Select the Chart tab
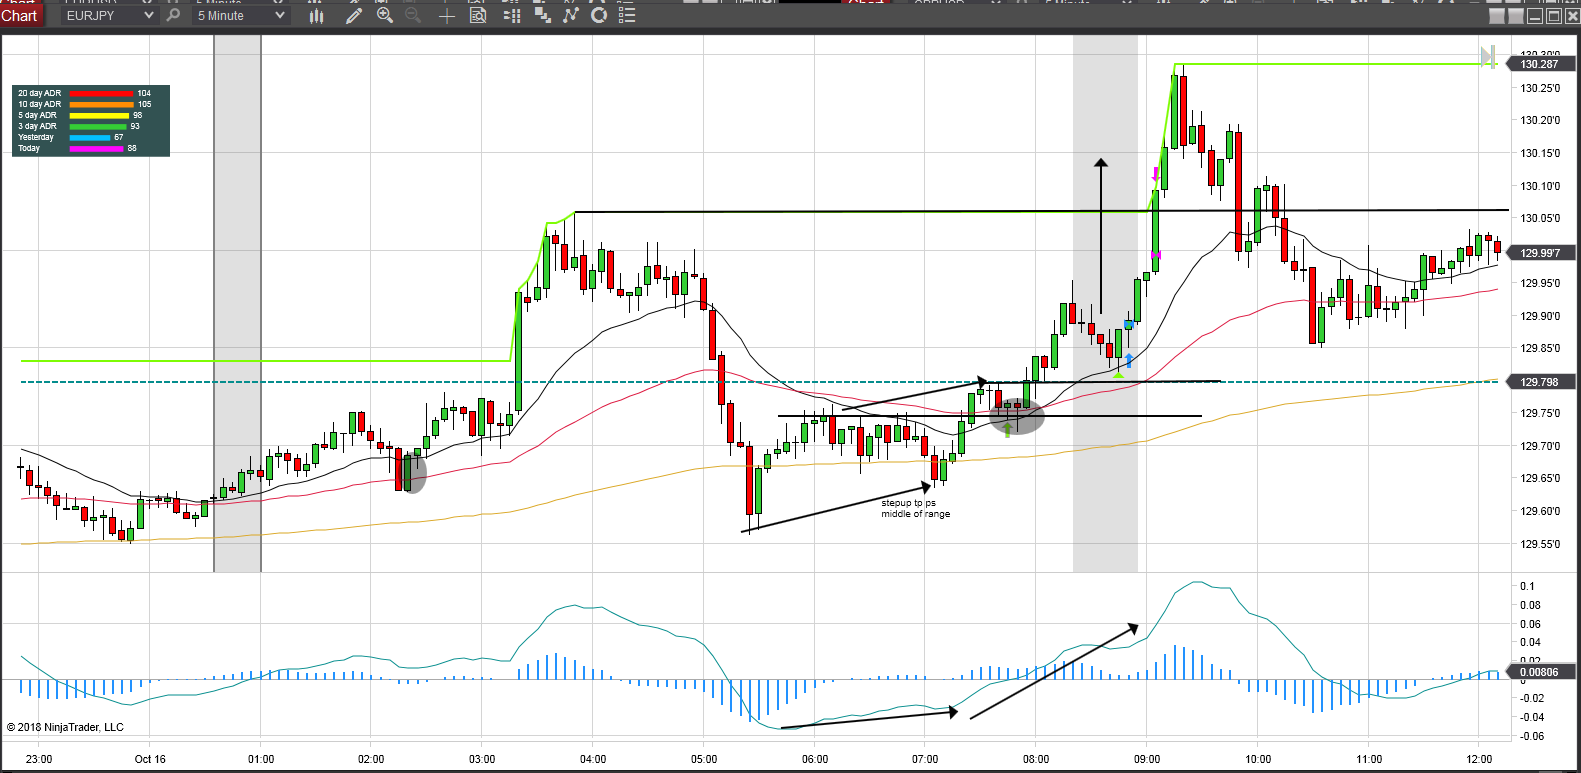 pos(20,15)
